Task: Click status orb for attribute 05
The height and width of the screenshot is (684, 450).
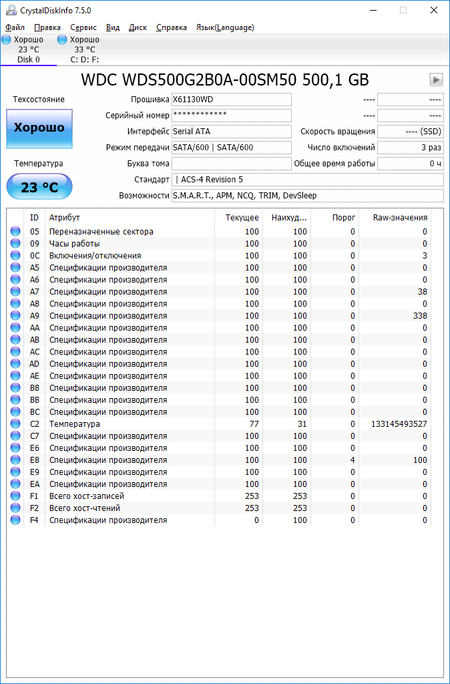Action: coord(15,232)
